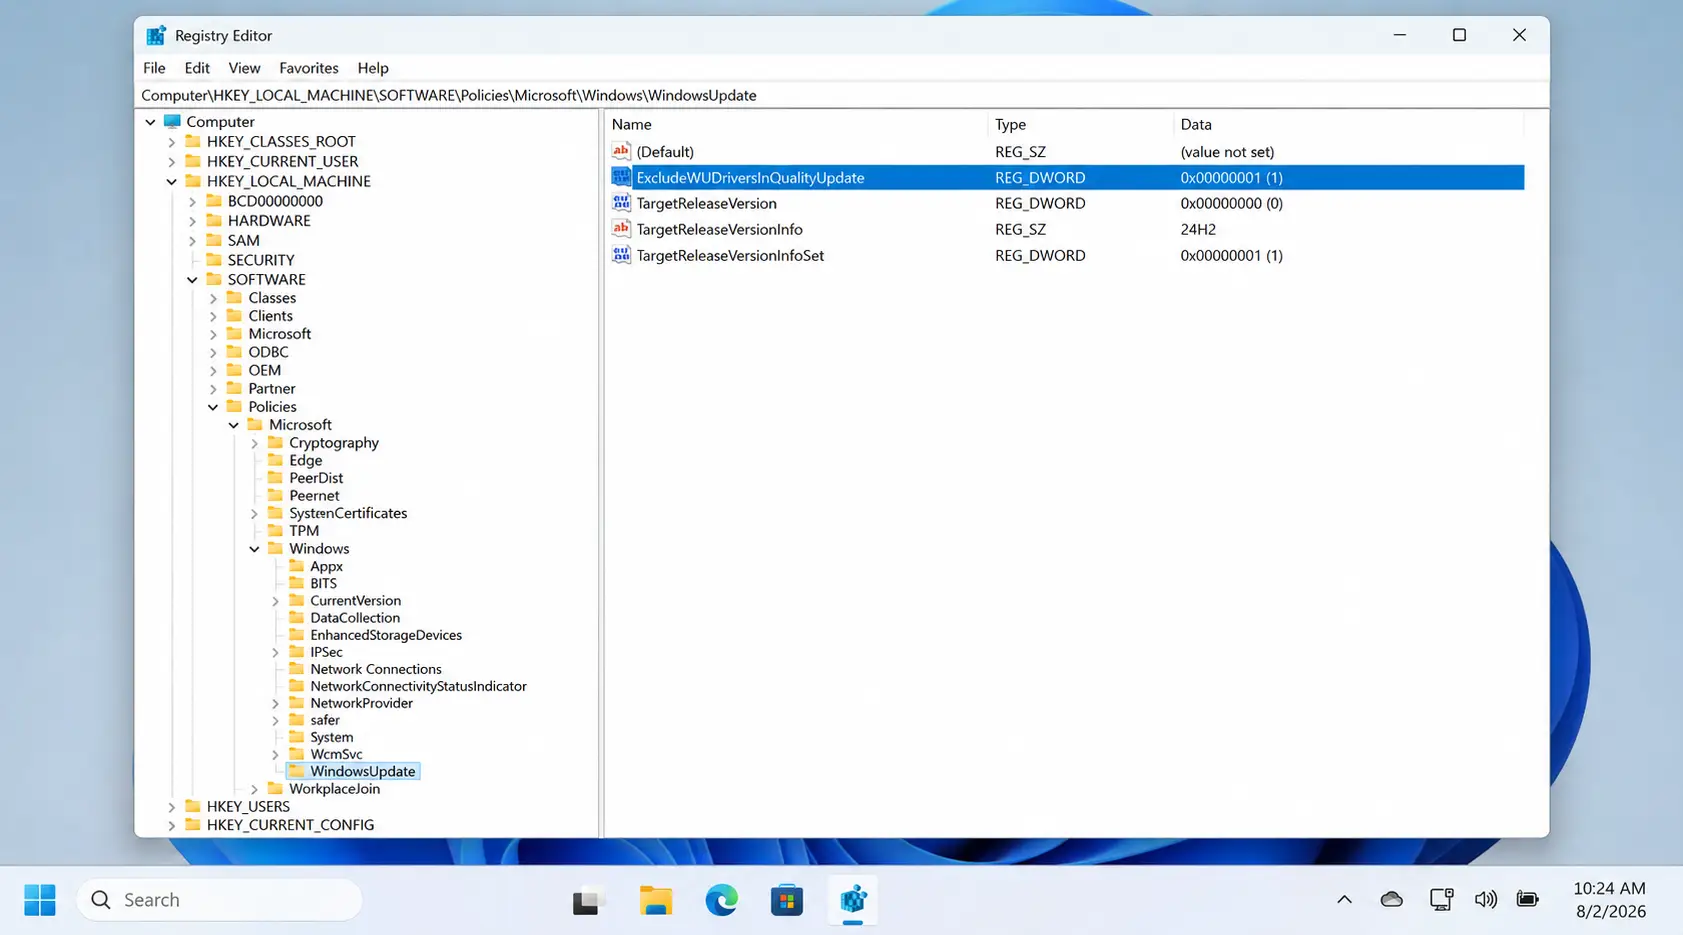Select the TargetReleaseVersionInfoSet value name

[x=730, y=255]
